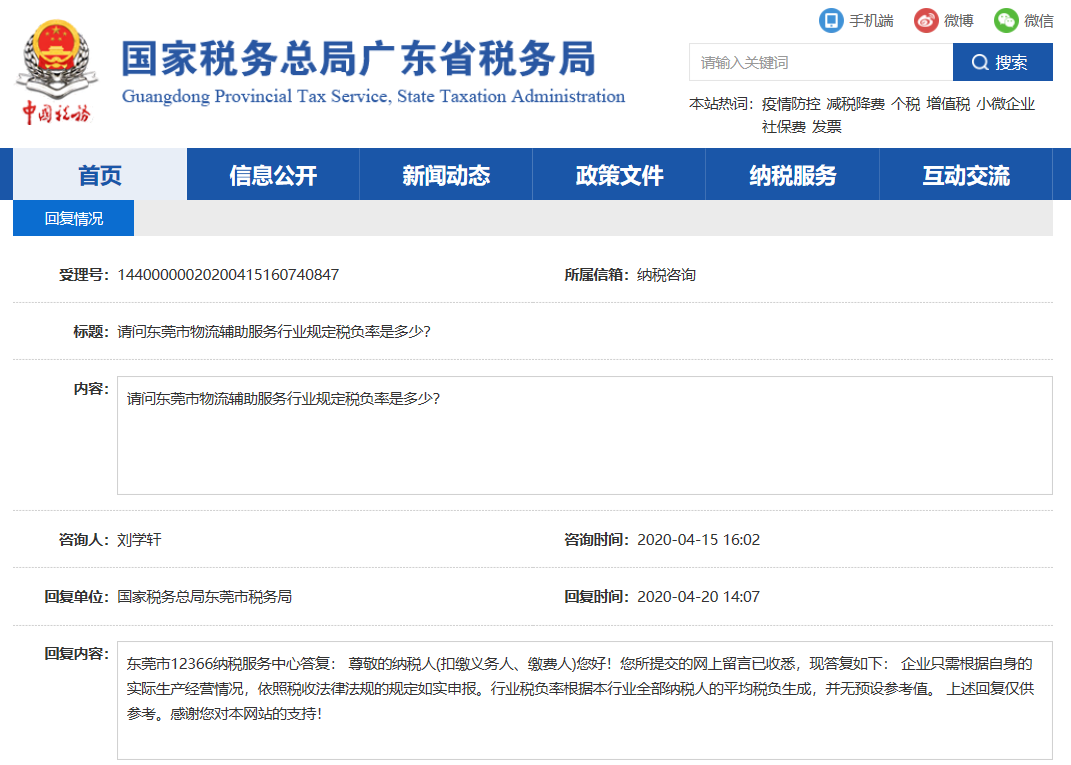The image size is (1071, 765).
Task: Open the 纳税服务 navigation menu
Action: click(791, 172)
